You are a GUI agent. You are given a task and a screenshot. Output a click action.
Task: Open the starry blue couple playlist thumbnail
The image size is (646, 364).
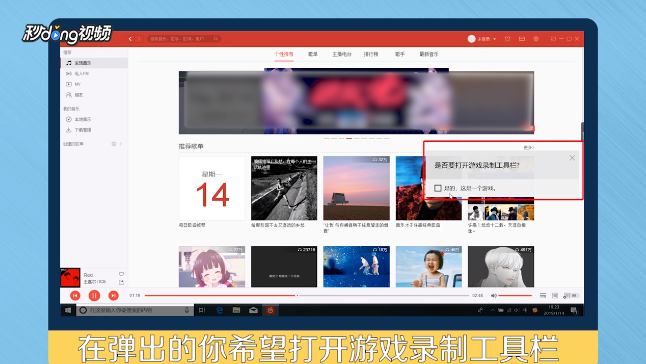point(356,267)
